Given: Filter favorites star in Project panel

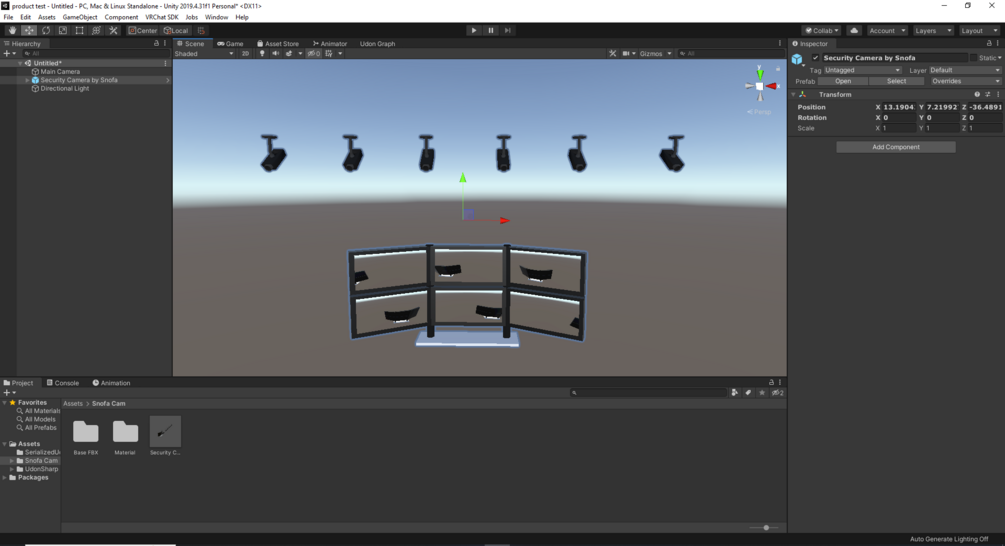Looking at the screenshot, I should coord(761,392).
